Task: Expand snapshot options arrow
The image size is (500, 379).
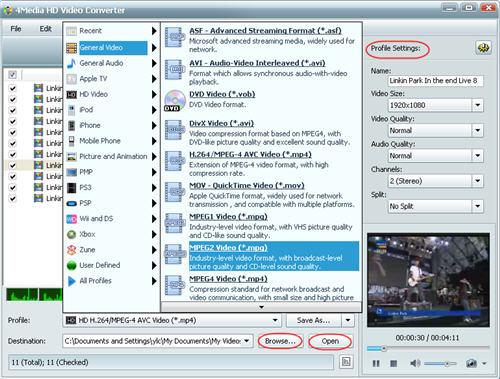Action: coord(484,363)
